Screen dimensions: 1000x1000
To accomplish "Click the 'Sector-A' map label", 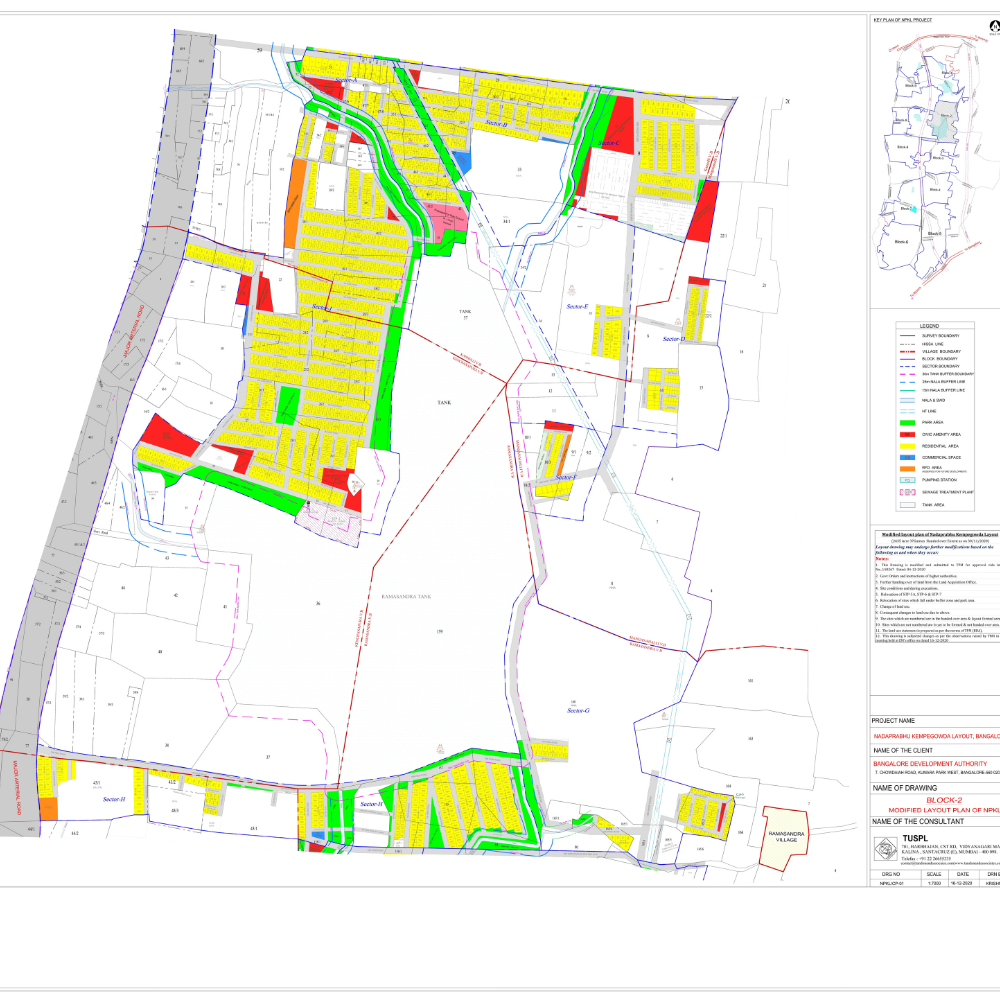I will point(346,80).
